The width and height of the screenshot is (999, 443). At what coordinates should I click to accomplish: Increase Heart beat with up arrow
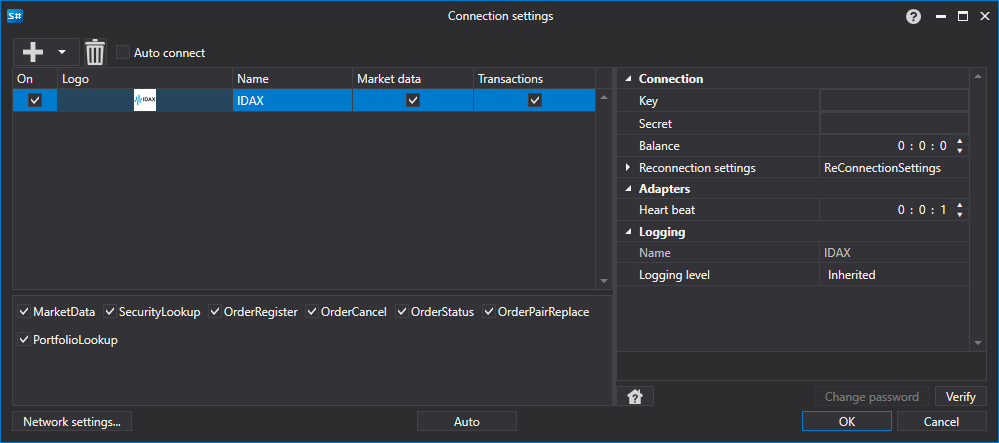[959, 205]
